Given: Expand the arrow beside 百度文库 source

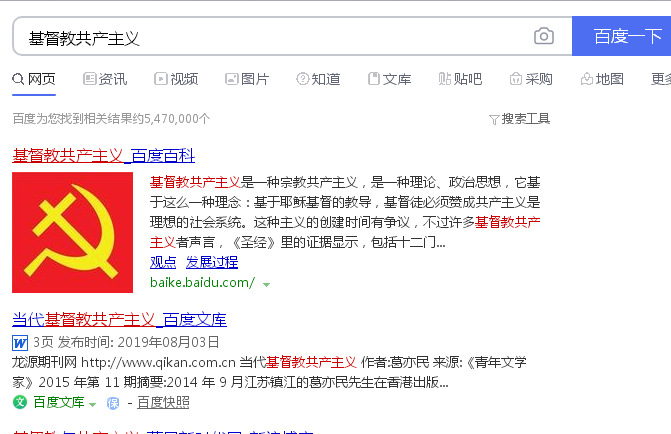Looking at the screenshot, I should 92,404.
